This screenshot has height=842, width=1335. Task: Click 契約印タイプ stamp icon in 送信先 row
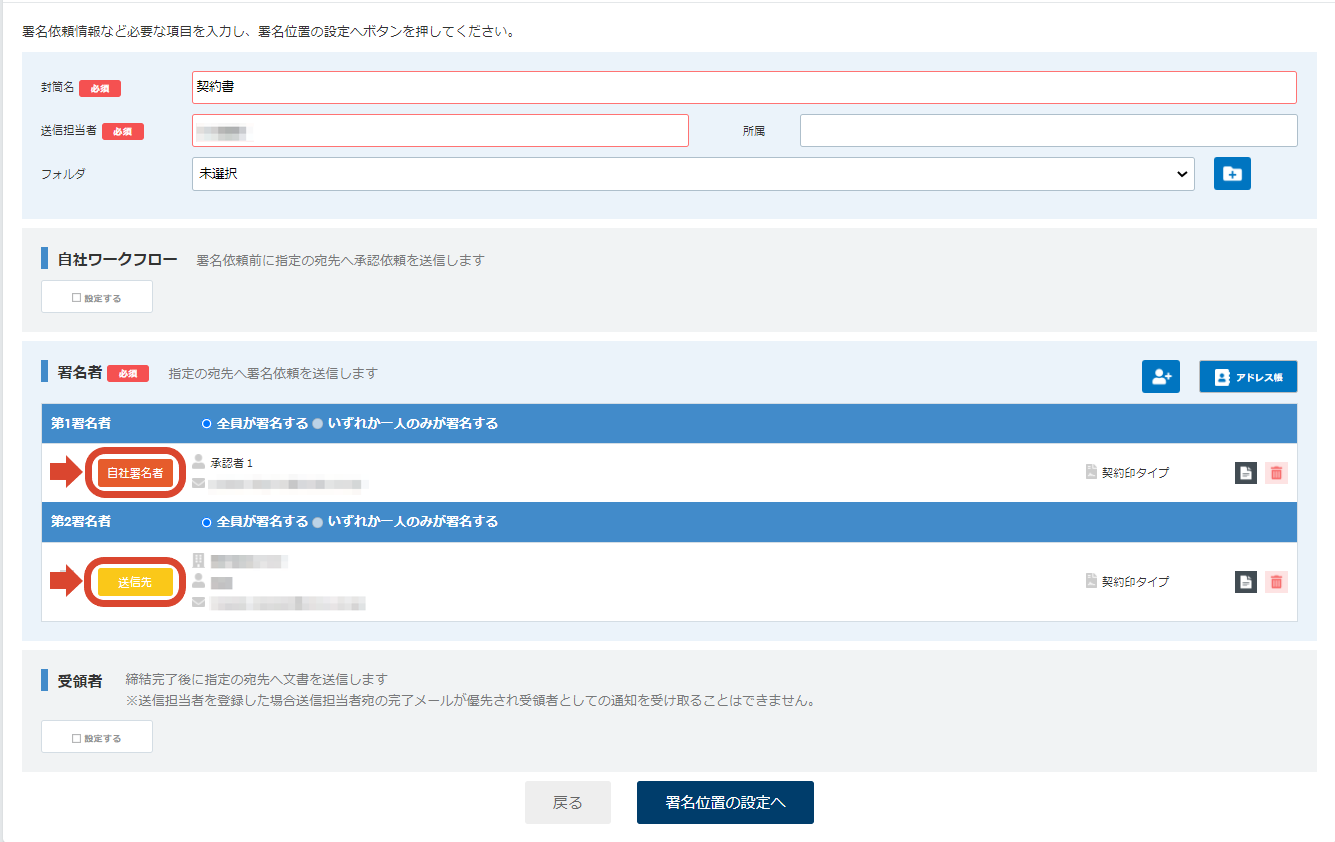[x=1091, y=581]
